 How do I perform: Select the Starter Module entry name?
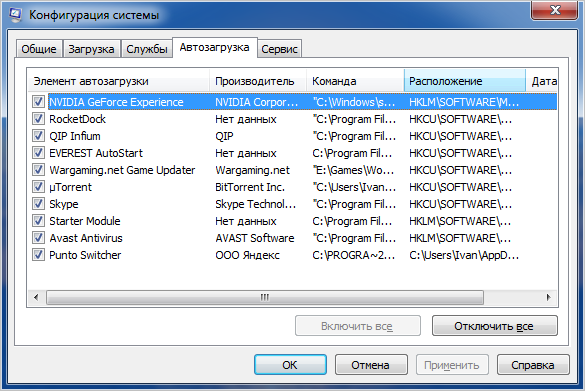85,221
